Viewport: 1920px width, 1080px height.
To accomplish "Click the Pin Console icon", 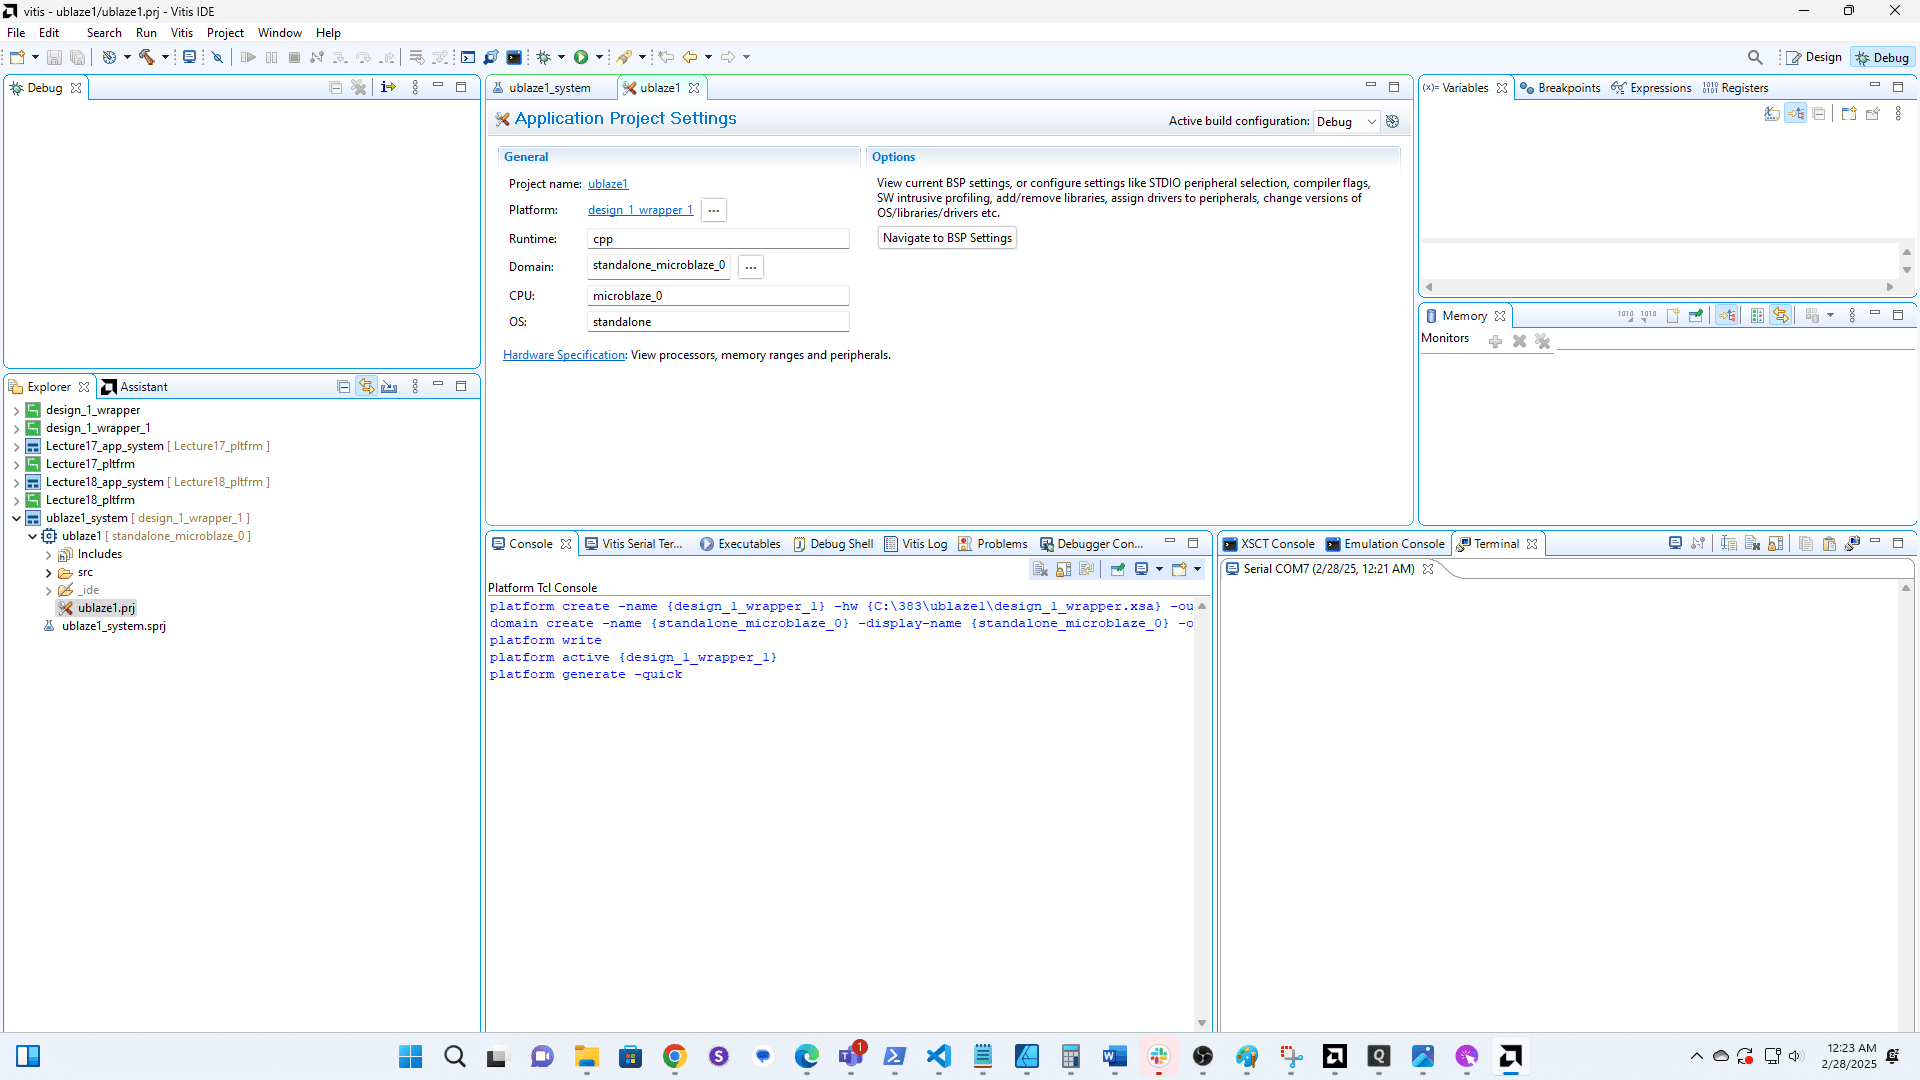I will tap(1118, 569).
